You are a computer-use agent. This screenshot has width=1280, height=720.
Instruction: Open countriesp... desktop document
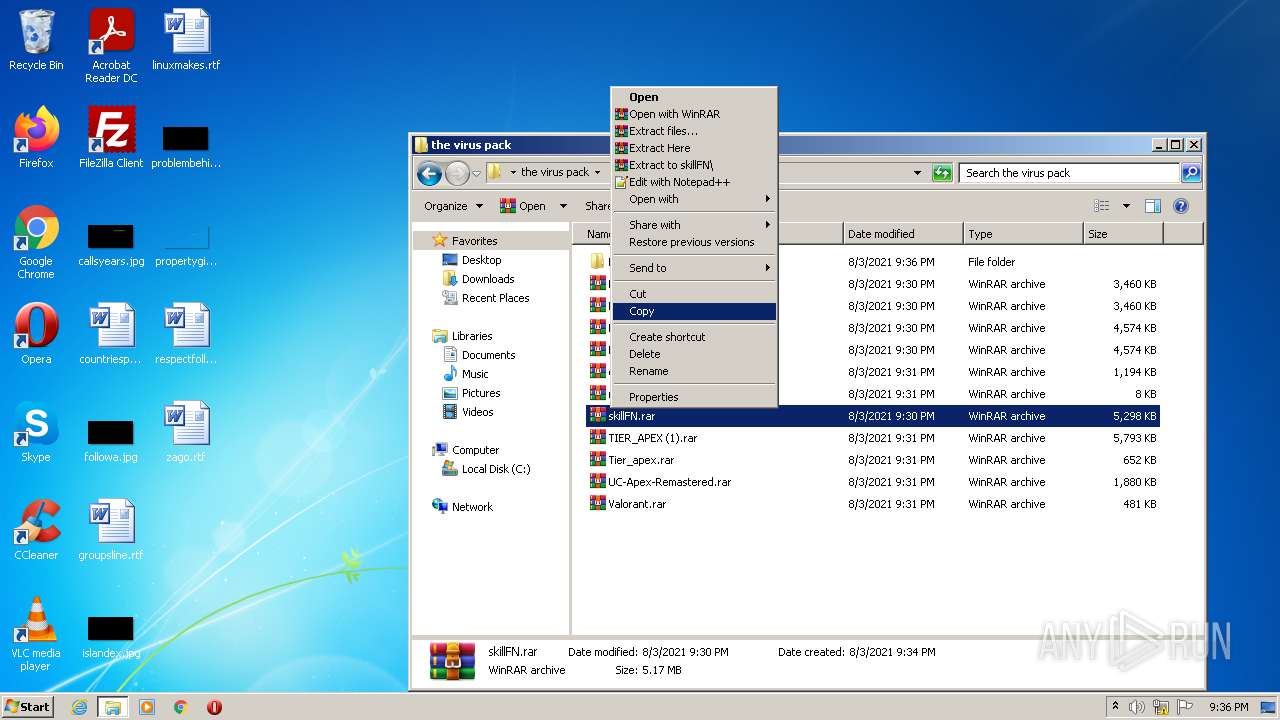(x=111, y=334)
